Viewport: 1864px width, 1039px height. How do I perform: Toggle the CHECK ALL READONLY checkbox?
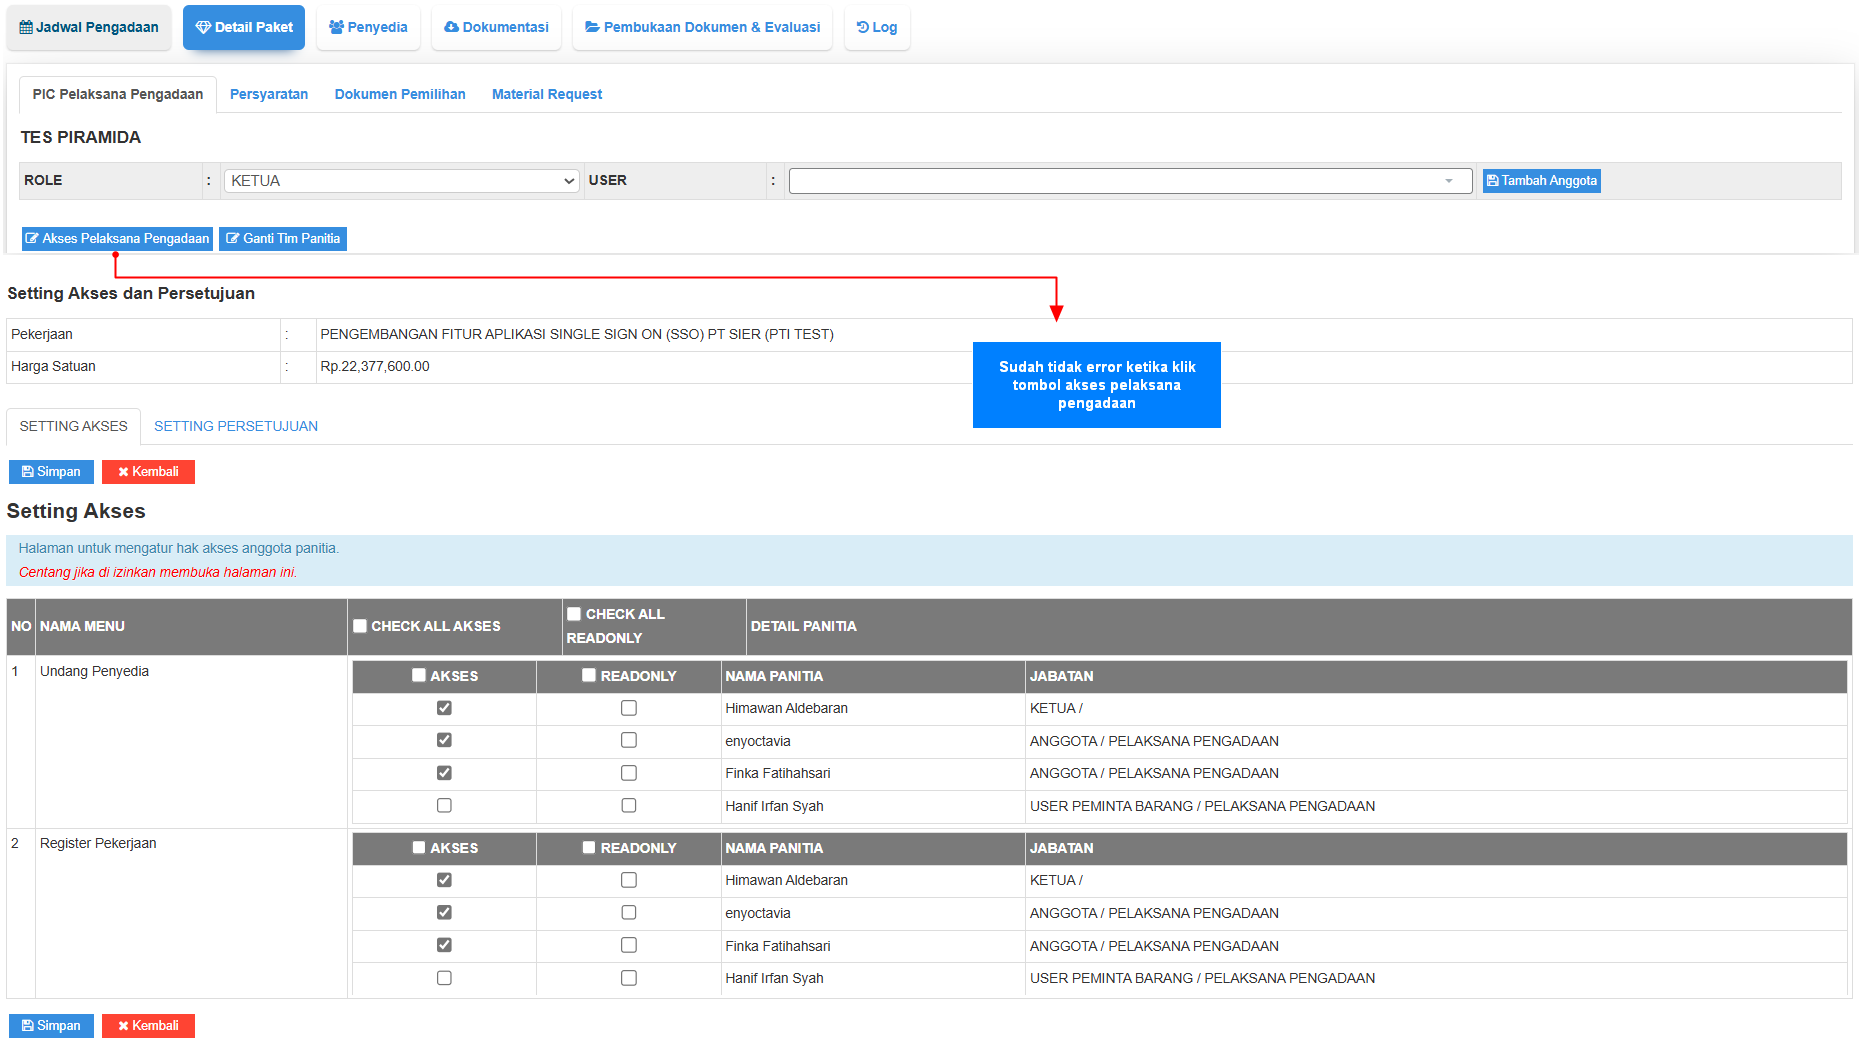(574, 614)
